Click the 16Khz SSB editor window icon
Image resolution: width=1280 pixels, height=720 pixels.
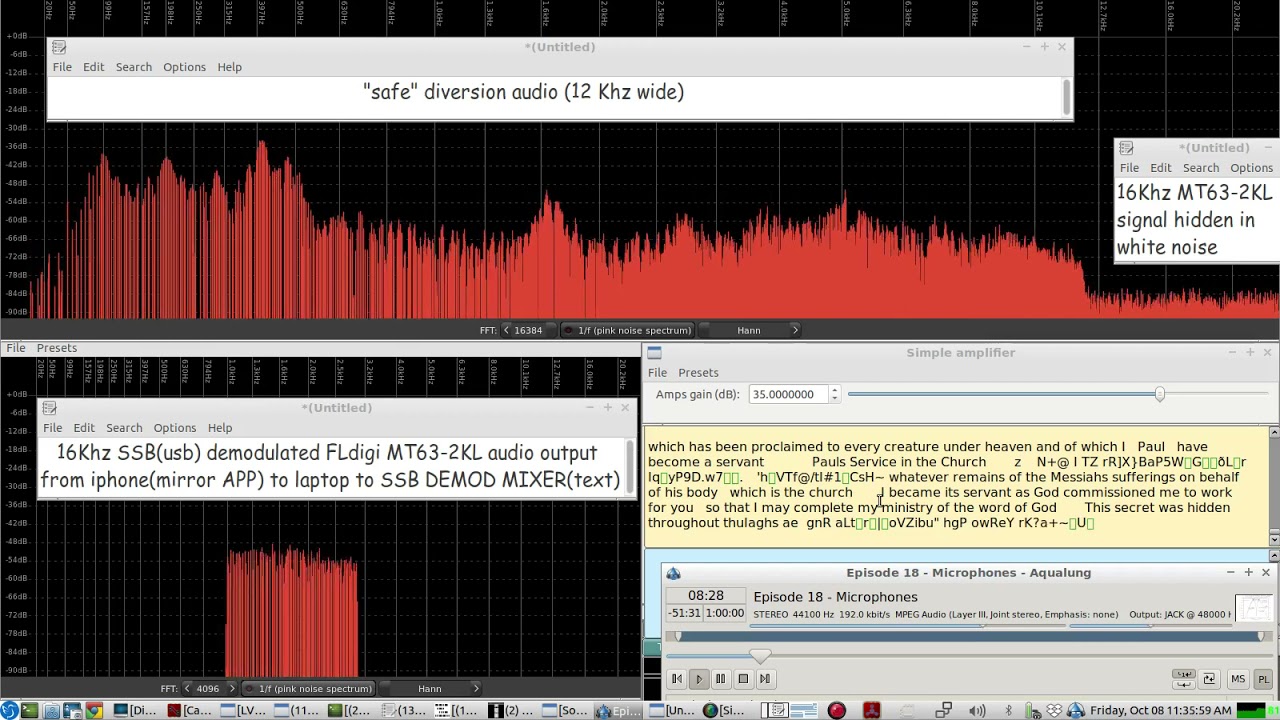pyautogui.click(x=49, y=408)
